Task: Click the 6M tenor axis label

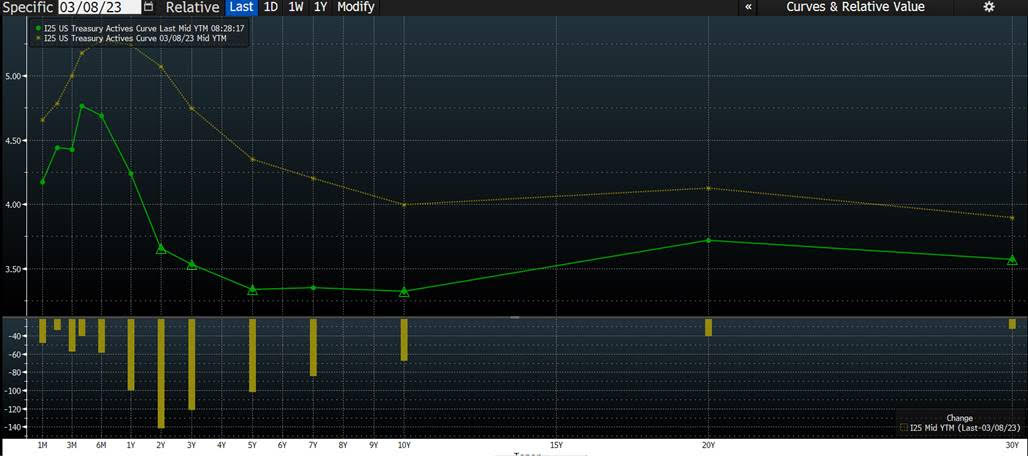Action: coord(101,445)
